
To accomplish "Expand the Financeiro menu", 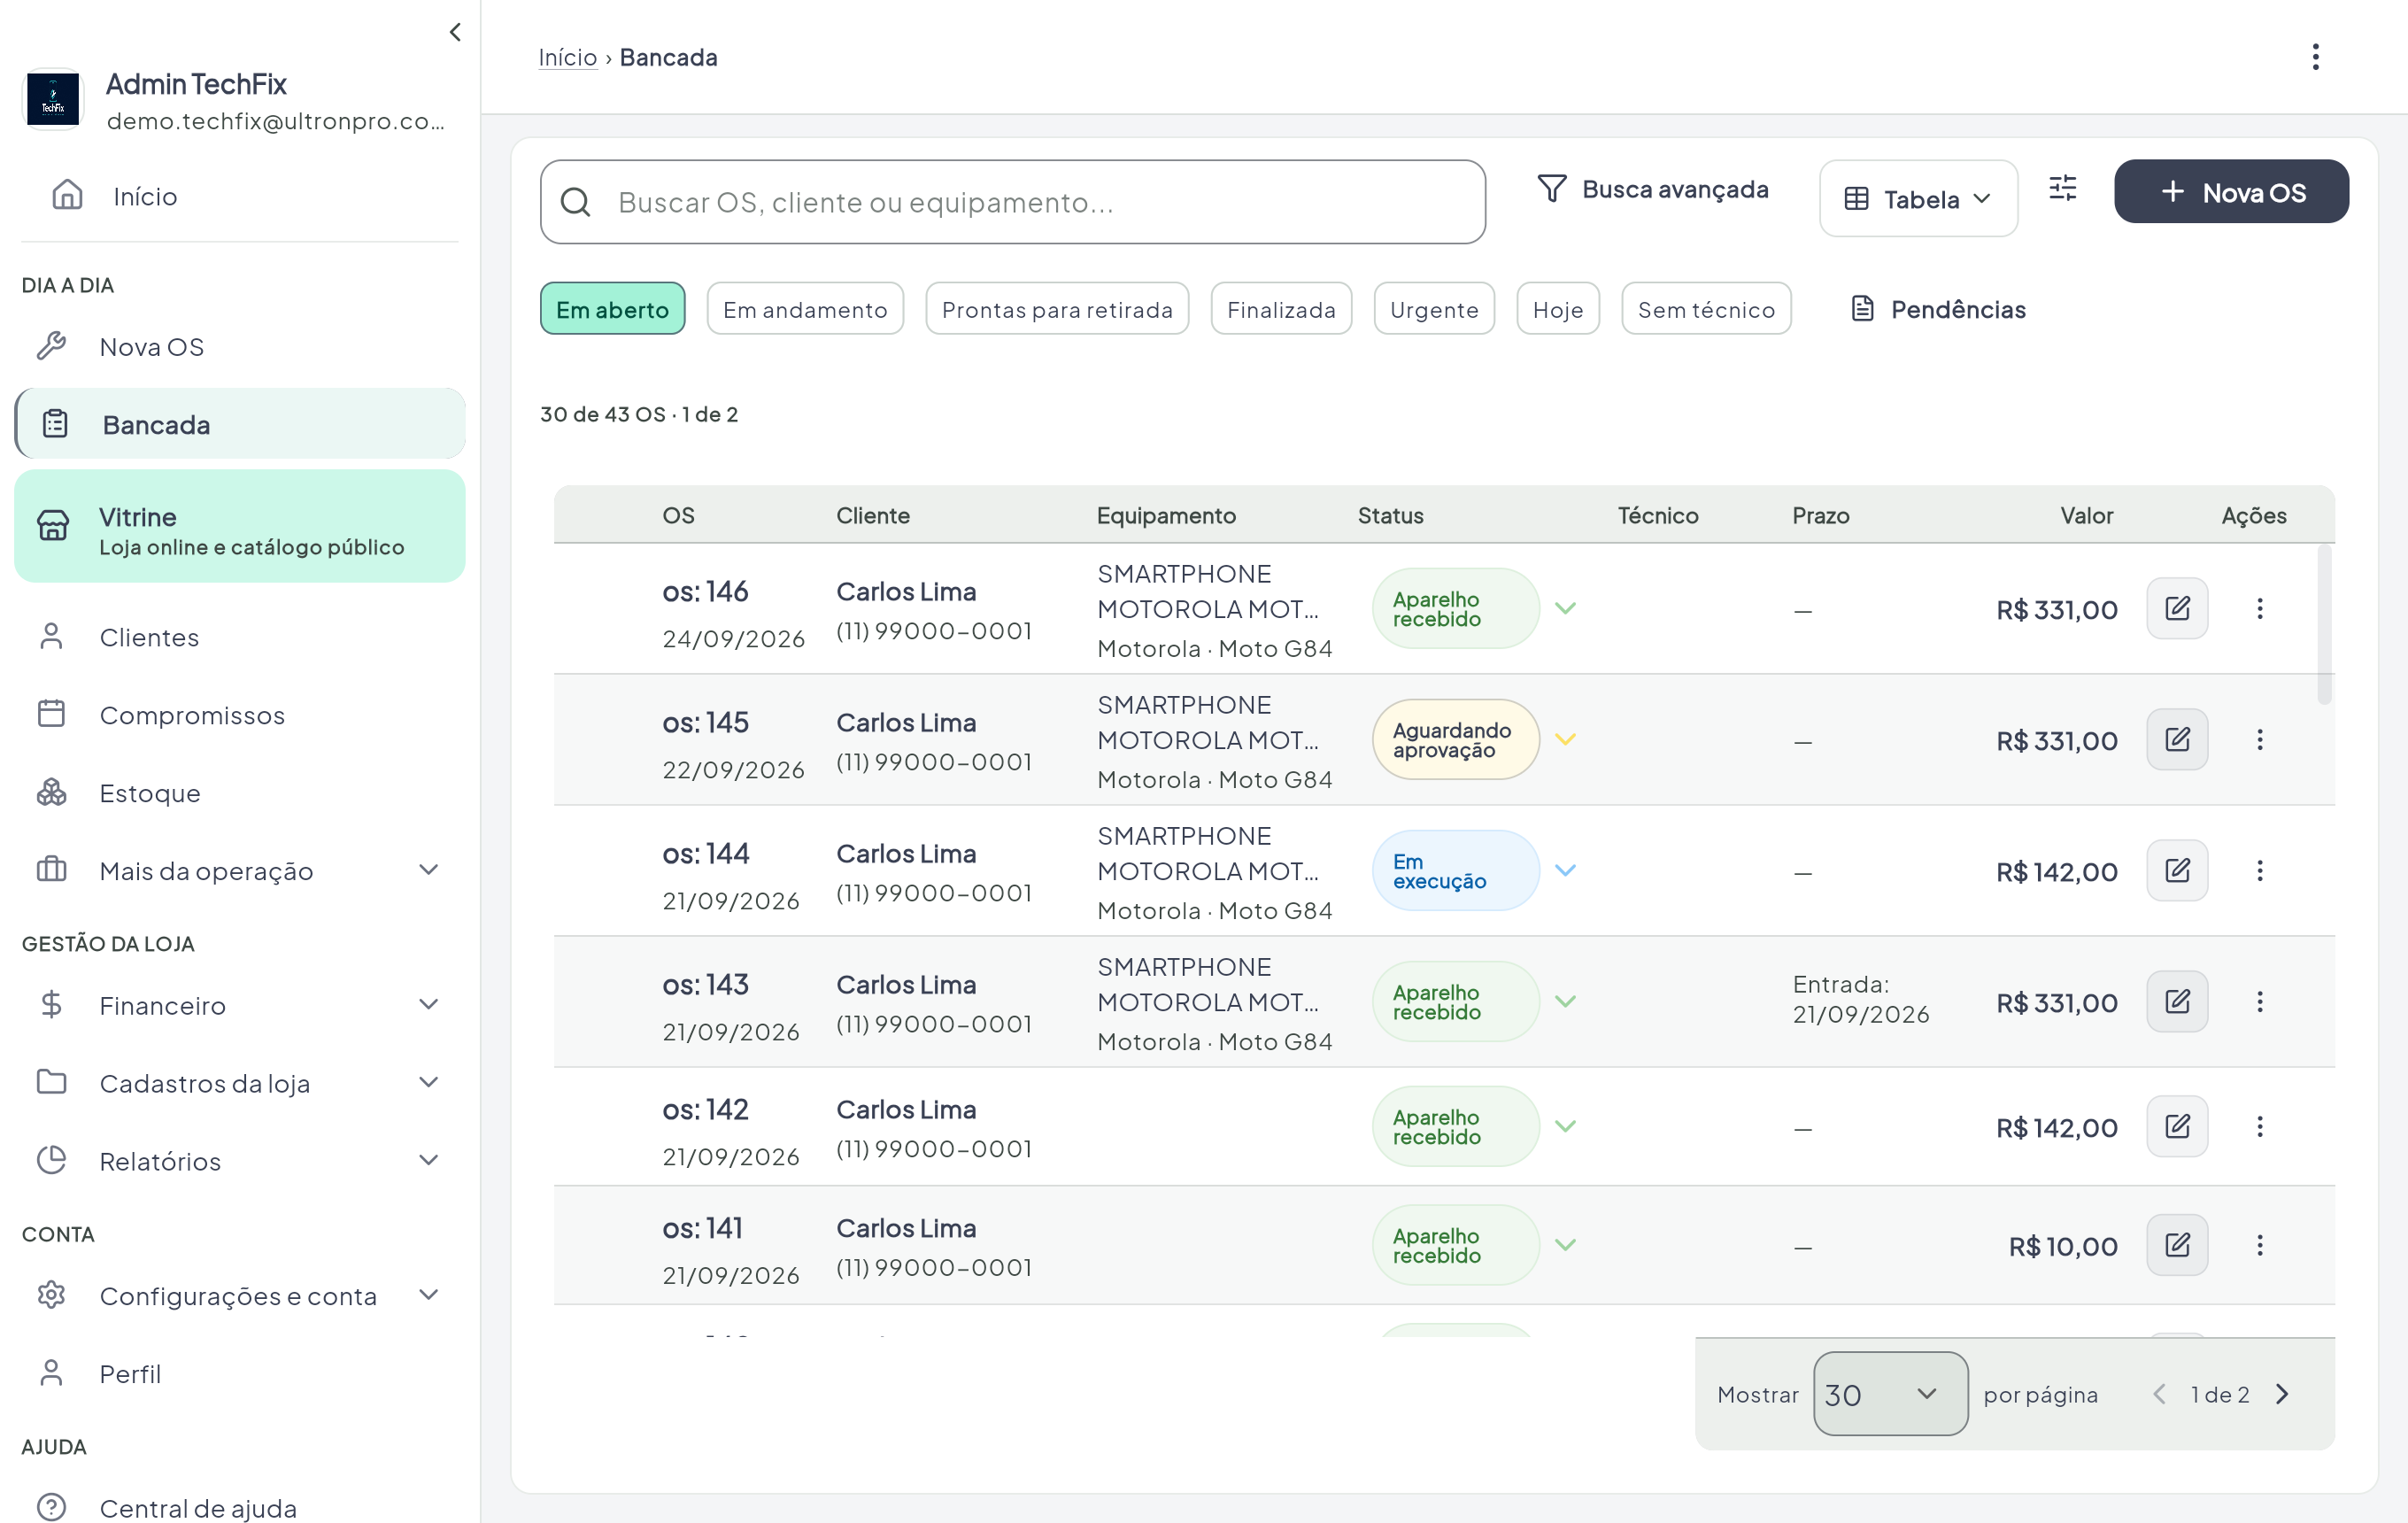I will (240, 1004).
